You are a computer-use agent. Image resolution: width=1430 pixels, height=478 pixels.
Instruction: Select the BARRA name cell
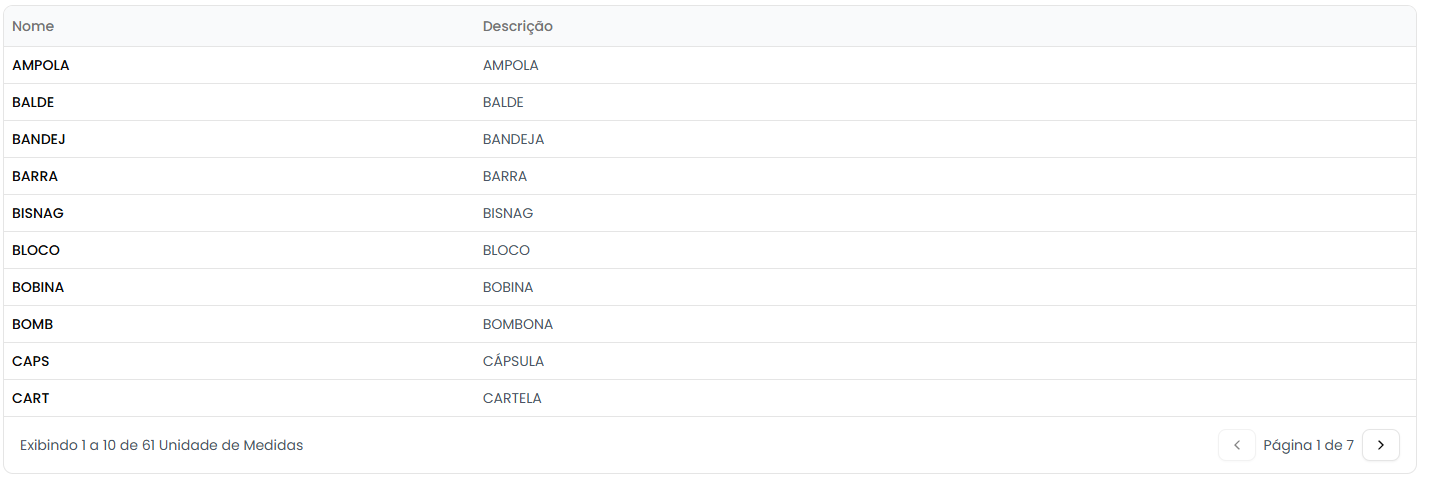[x=35, y=176]
